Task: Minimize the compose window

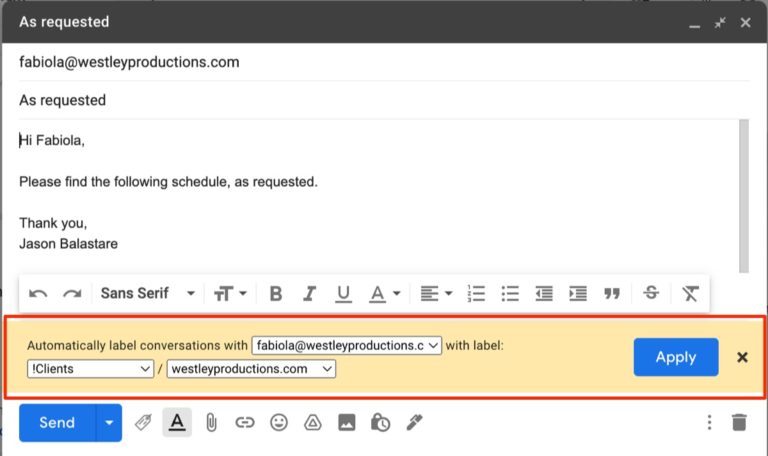Action: click(695, 24)
